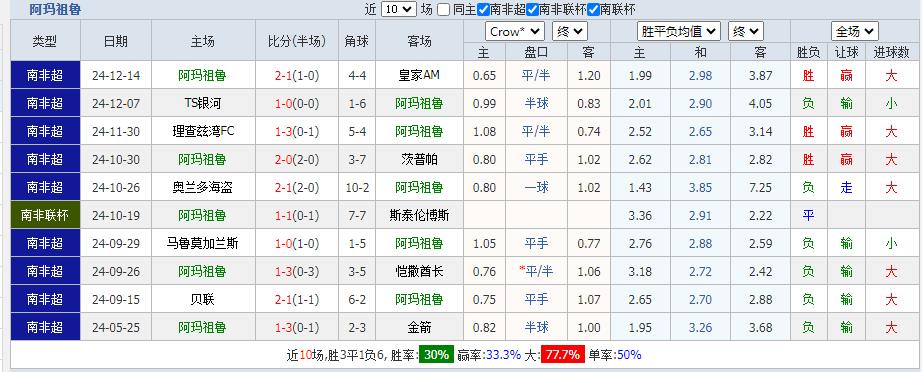
Task: Click the 奥兰多海盗 team name
Action: 203,187
